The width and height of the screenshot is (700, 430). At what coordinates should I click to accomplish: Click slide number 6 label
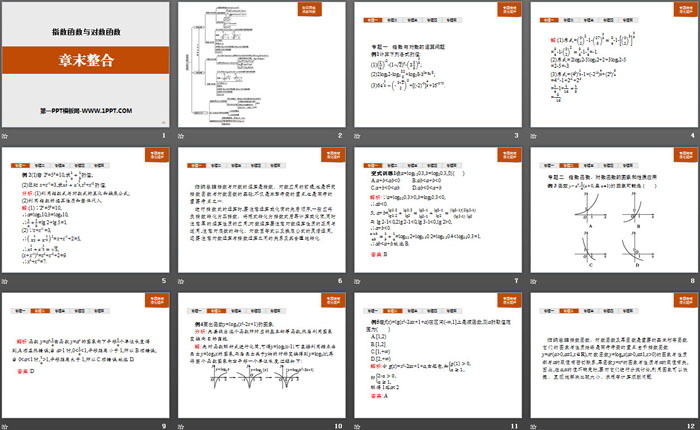pos(340,280)
